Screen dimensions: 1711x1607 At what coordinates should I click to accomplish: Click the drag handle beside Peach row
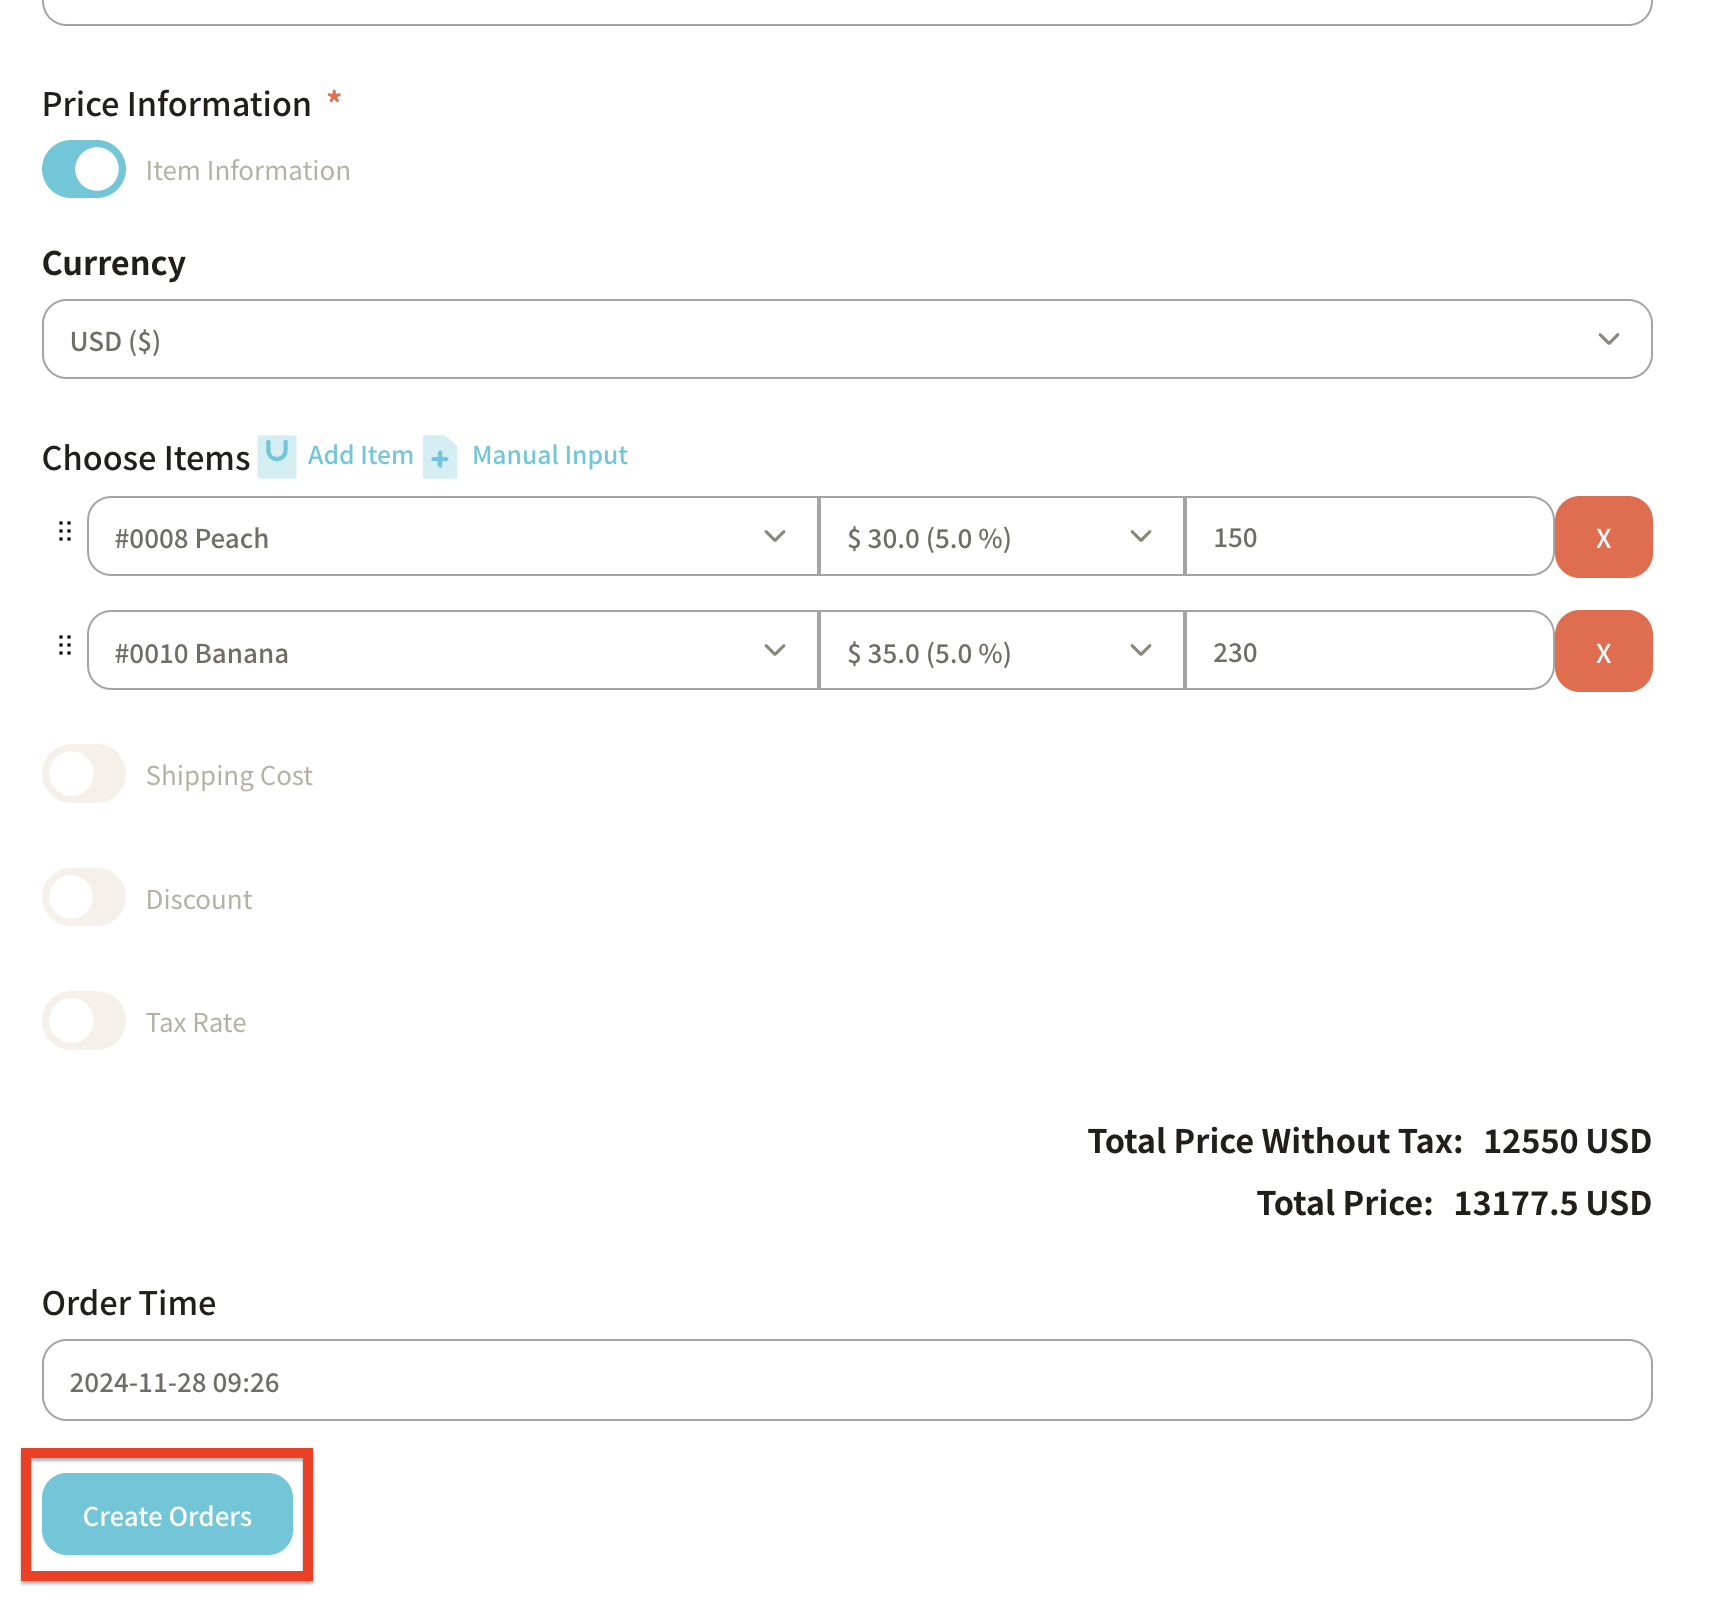pyautogui.click(x=65, y=532)
